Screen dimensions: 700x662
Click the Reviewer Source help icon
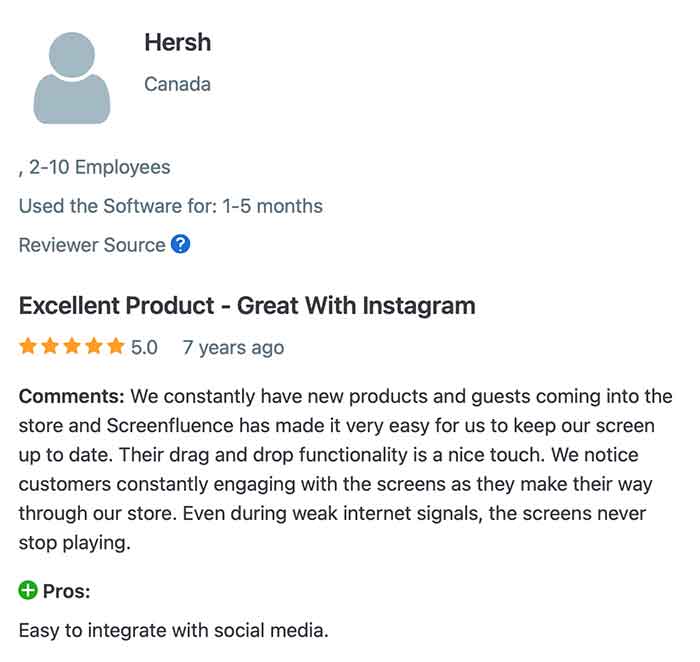(180, 244)
